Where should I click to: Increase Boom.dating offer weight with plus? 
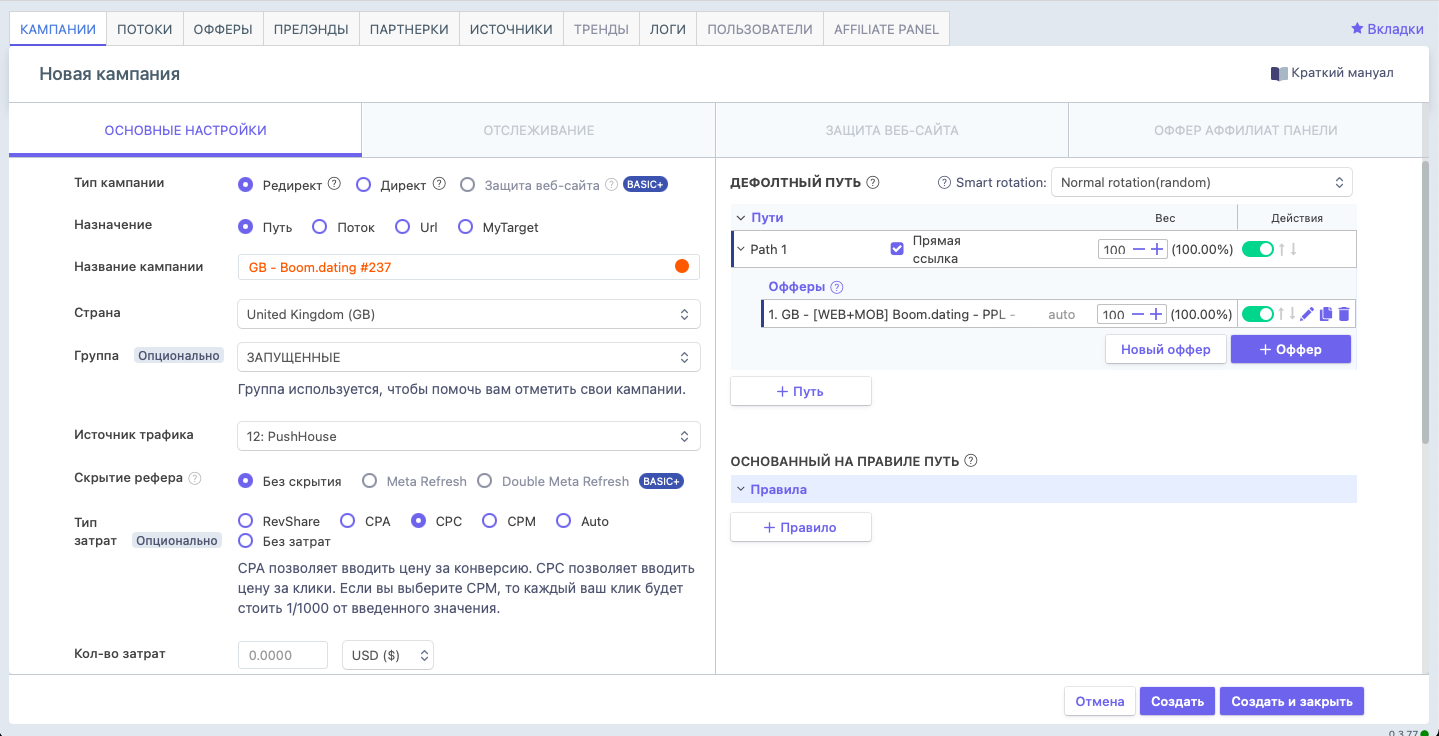click(x=1157, y=314)
